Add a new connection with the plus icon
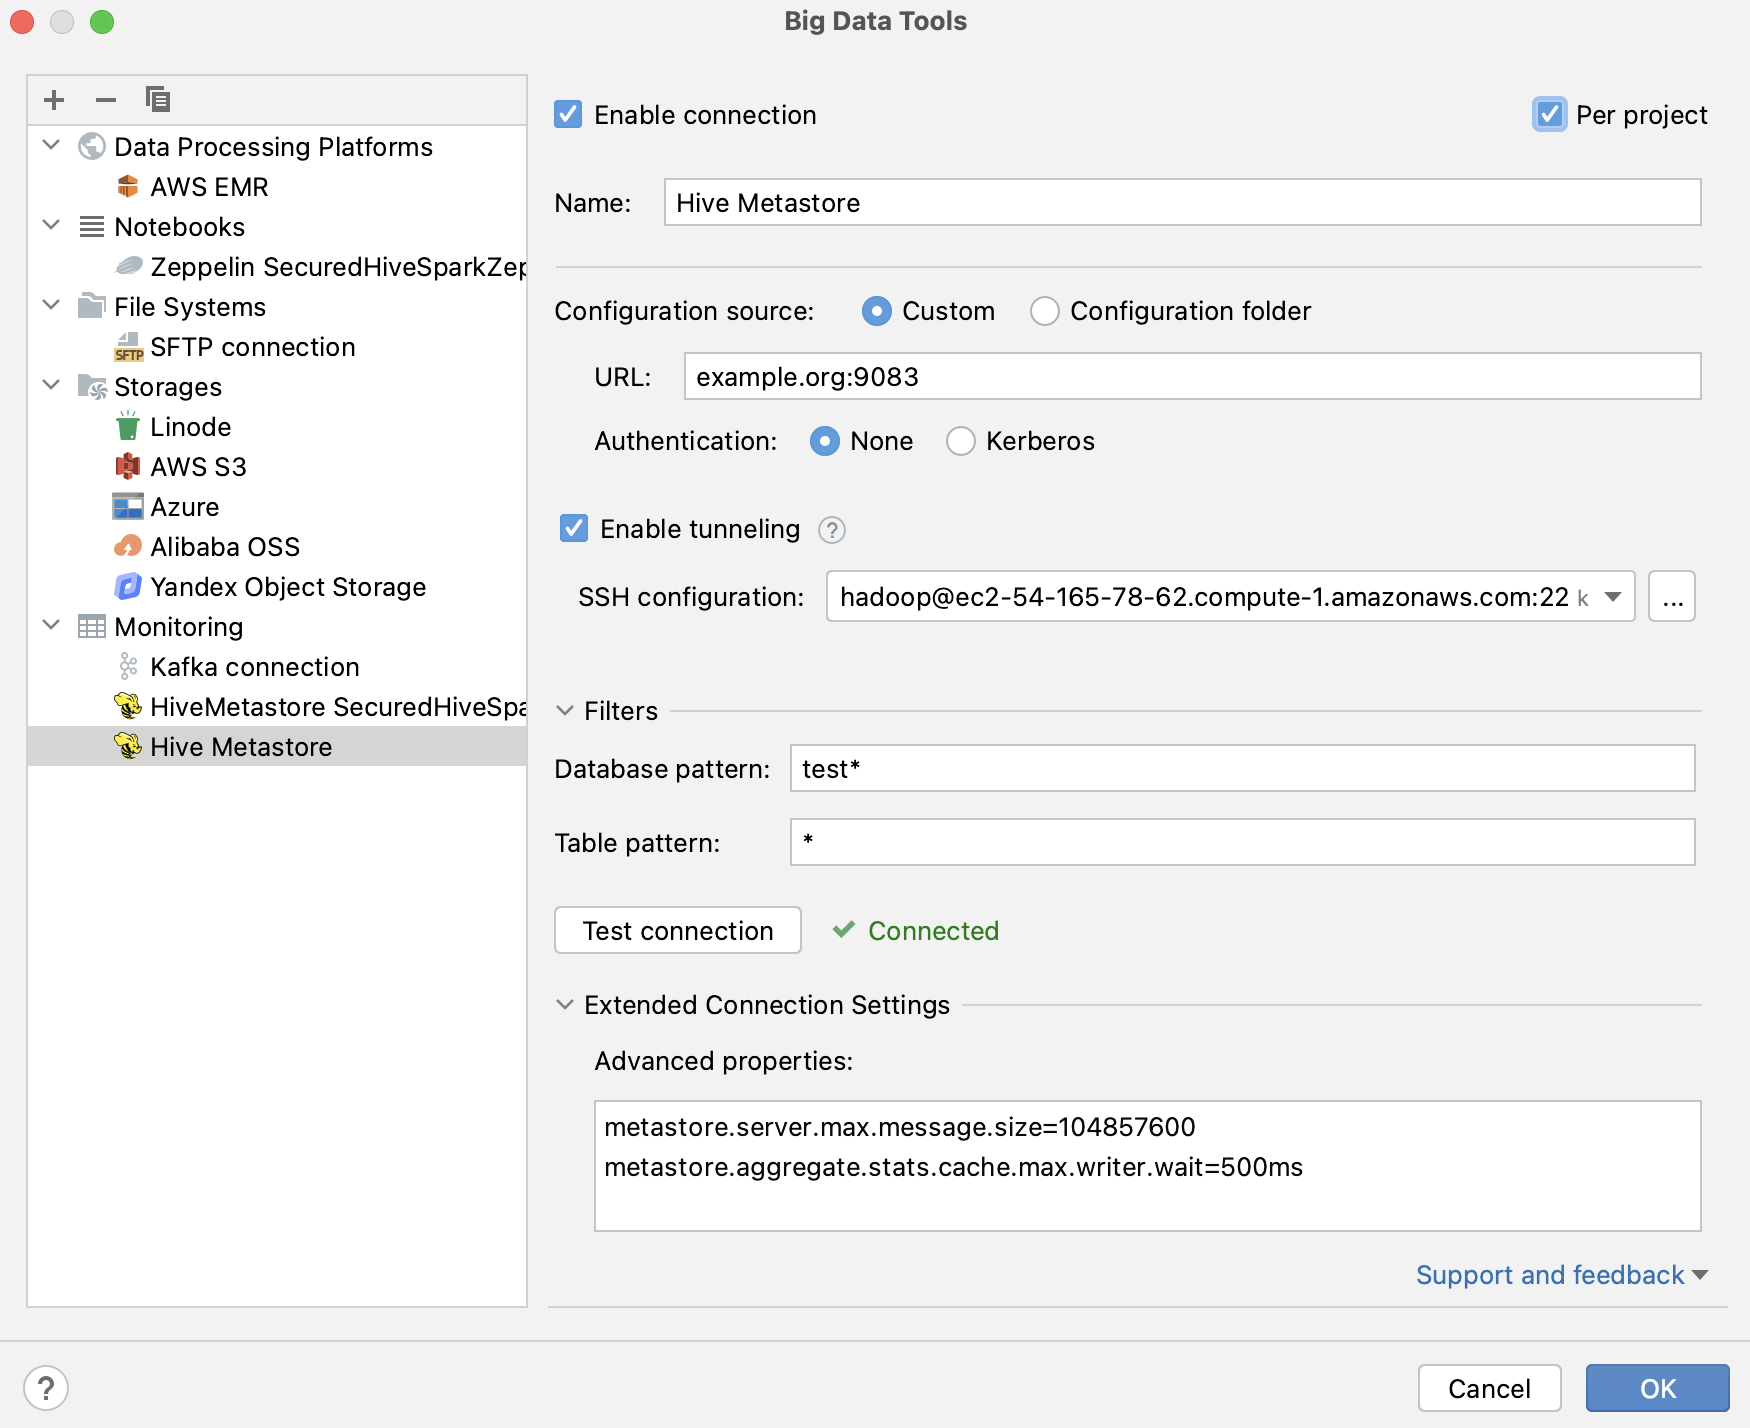The width and height of the screenshot is (1750, 1428). click(53, 99)
